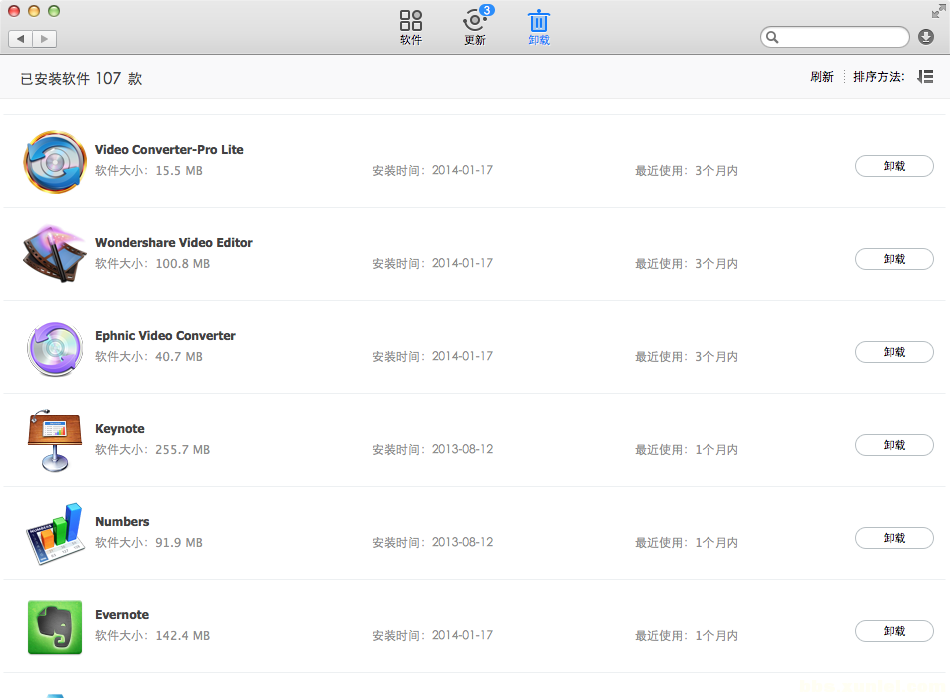Screen dimensions: 950x698
Task: Click the search input field
Action: [835, 37]
